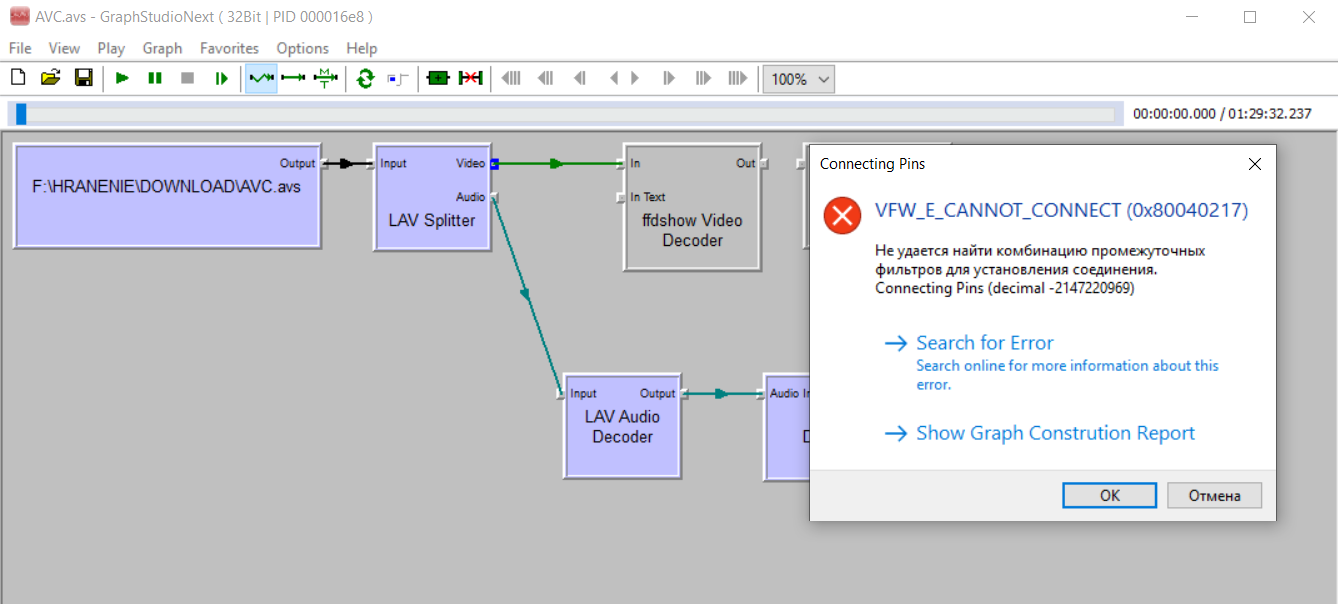Save the graph with floppy disk icon
Viewport: 1338px width, 604px height.
pos(84,78)
